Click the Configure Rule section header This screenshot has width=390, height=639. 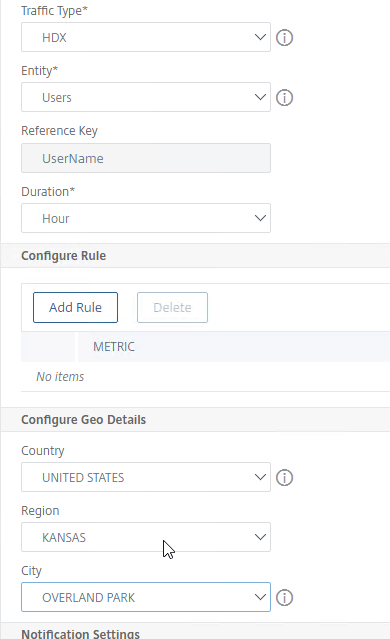pyautogui.click(x=64, y=256)
